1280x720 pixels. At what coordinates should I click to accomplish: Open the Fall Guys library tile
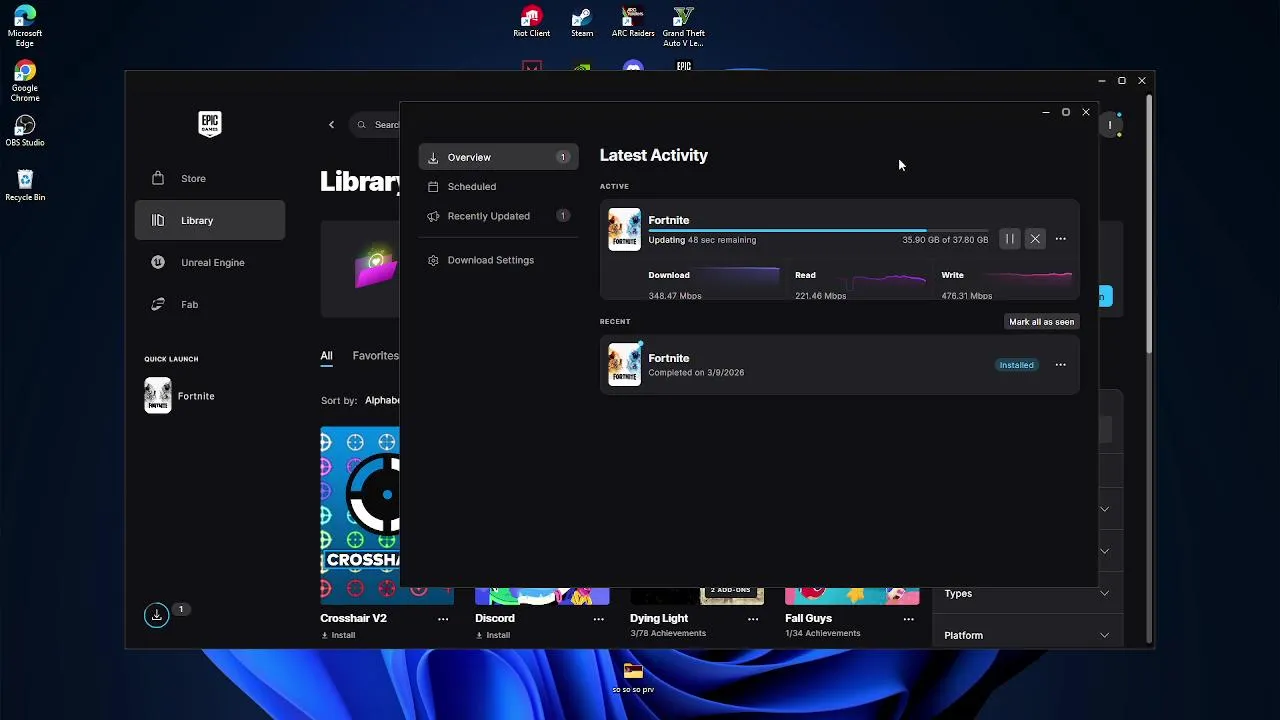[852, 597]
